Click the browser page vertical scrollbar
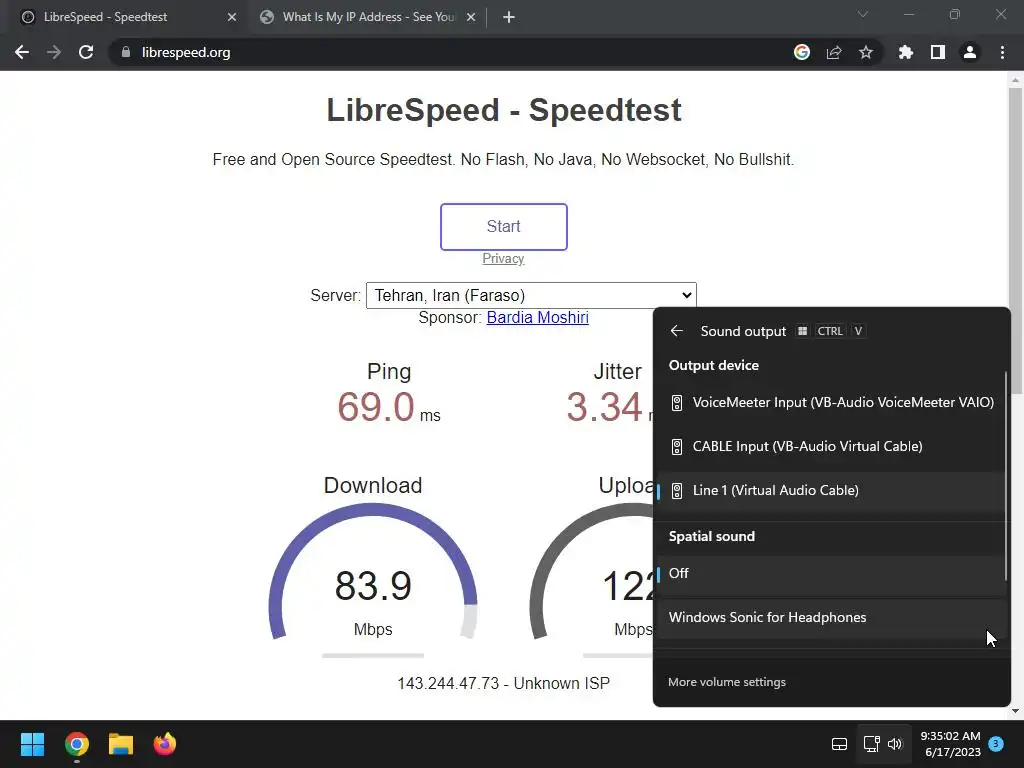1024x768 pixels. [1015, 242]
